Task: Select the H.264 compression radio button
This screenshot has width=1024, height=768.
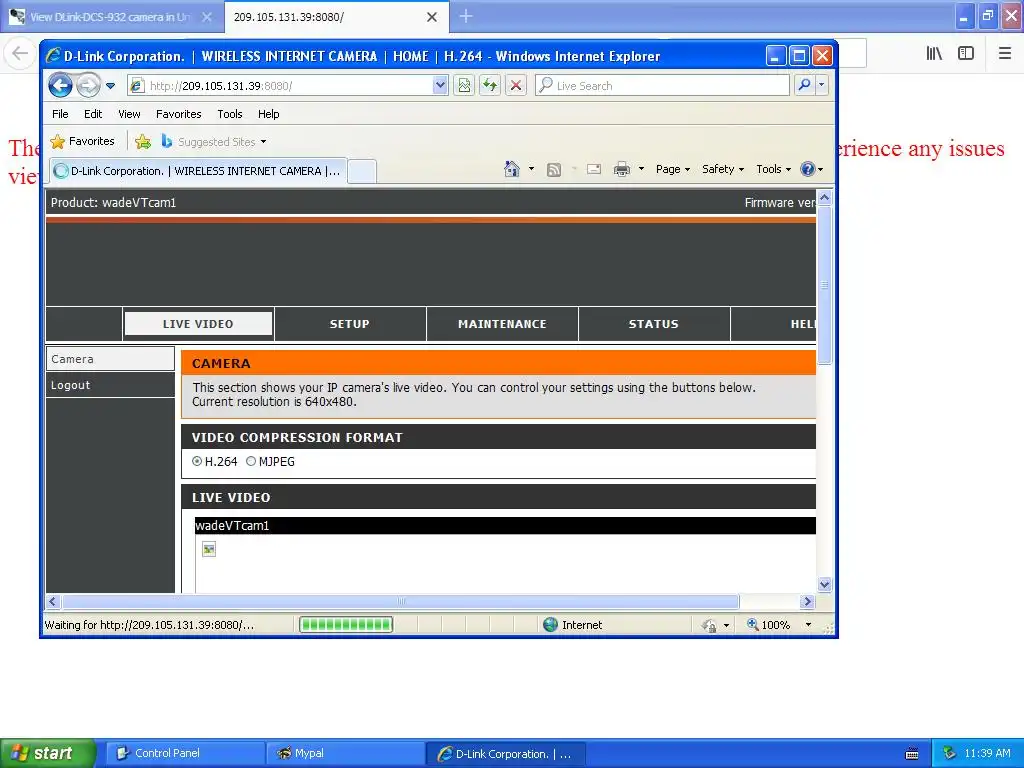Action: coord(197,461)
